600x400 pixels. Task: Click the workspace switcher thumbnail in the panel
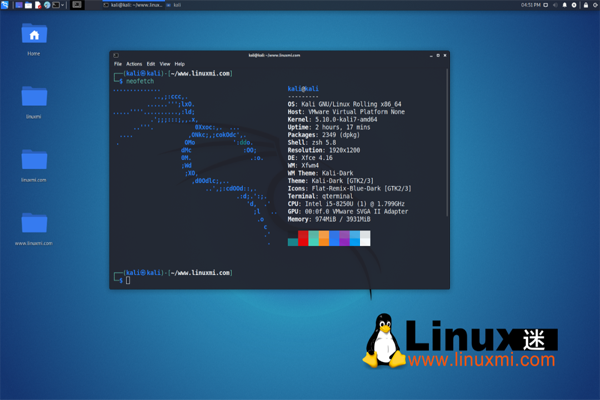[x=77, y=5]
